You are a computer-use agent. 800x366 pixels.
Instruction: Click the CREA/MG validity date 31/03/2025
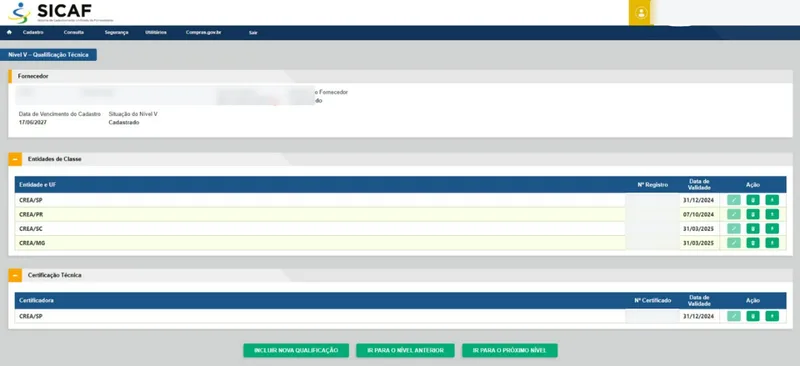[698, 243]
